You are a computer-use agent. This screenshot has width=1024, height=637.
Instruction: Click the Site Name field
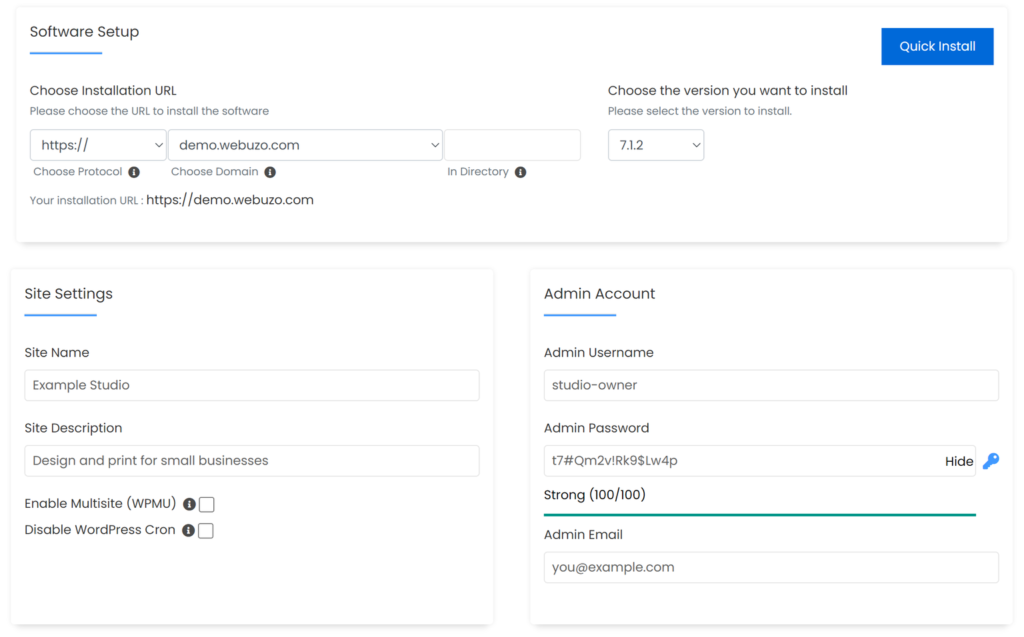pos(252,385)
